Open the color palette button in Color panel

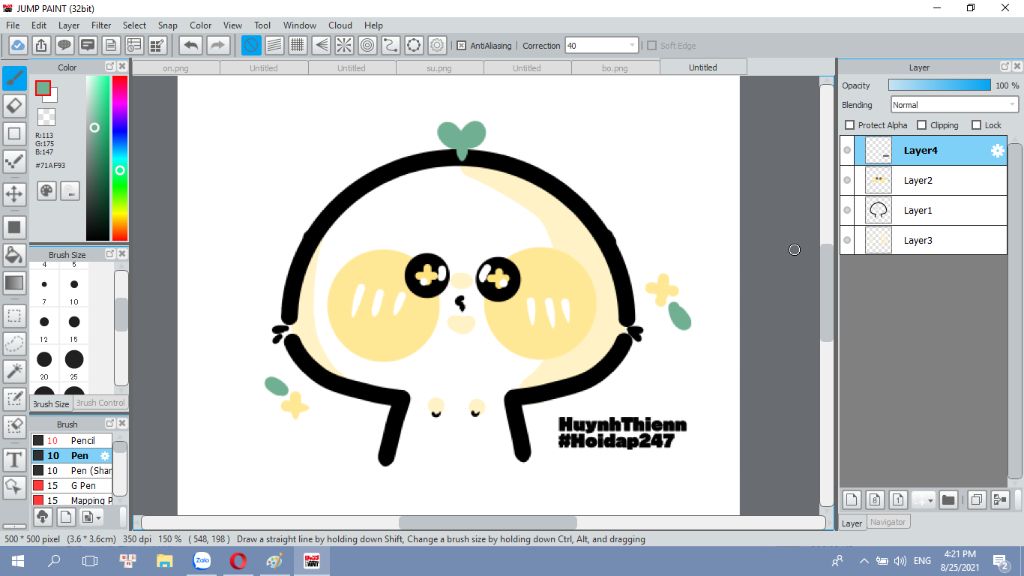(x=46, y=191)
